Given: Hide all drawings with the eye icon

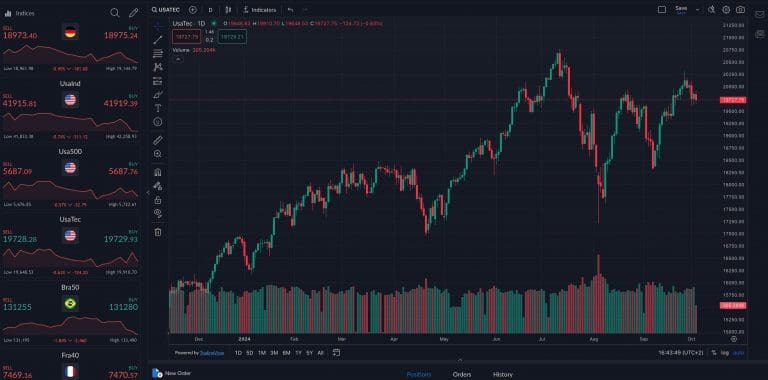Looking at the screenshot, I should 158,213.
